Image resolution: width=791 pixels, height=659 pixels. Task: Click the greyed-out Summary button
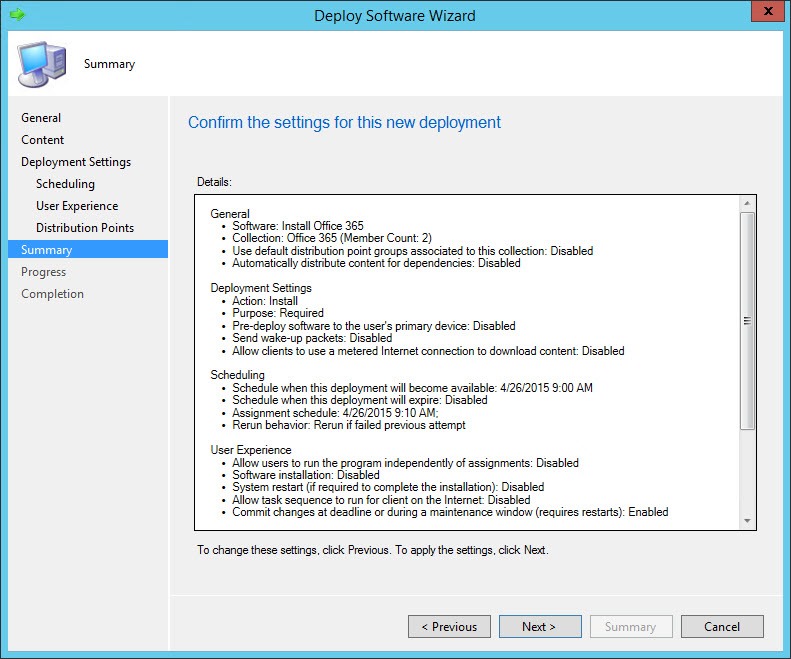[630, 627]
